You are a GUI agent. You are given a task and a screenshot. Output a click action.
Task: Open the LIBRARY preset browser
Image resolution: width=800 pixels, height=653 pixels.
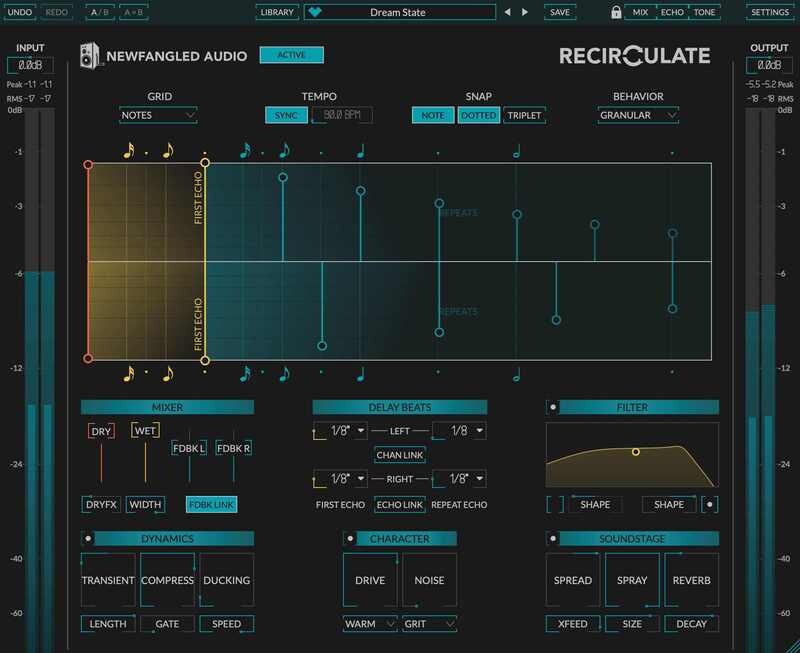tap(276, 13)
